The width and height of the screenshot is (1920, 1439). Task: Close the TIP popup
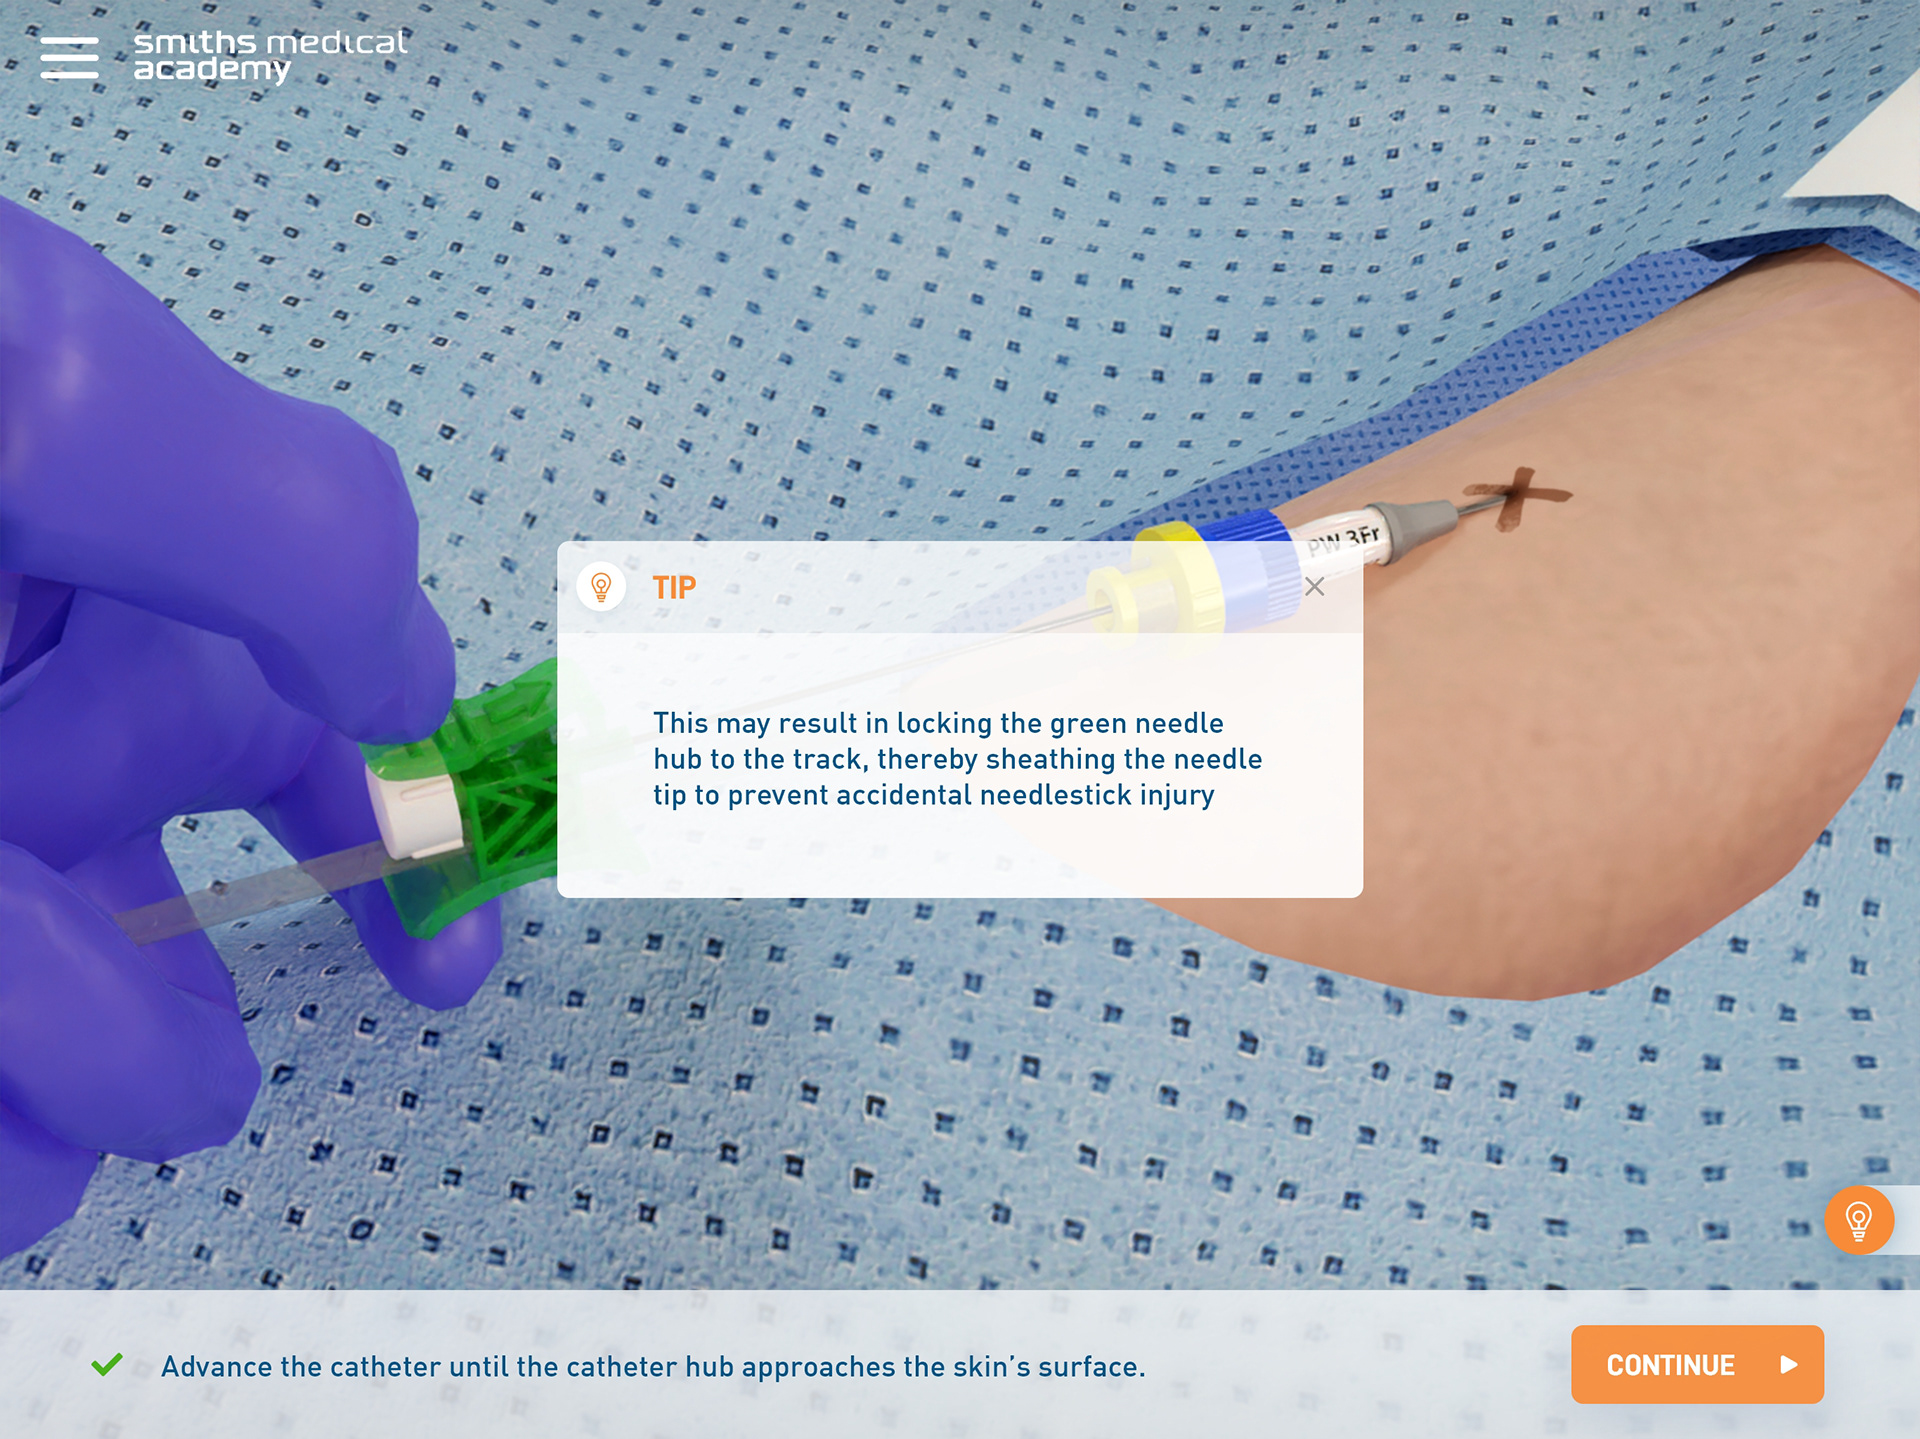1314,587
